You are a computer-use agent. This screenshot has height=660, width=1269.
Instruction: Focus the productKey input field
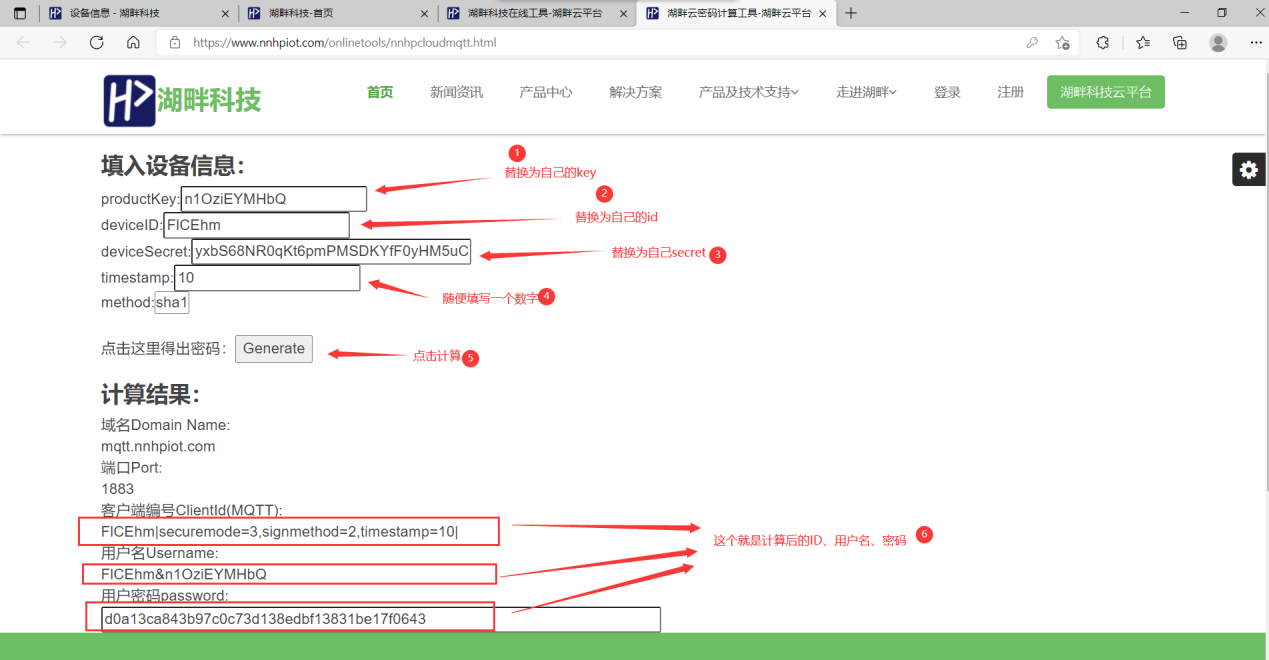click(274, 199)
